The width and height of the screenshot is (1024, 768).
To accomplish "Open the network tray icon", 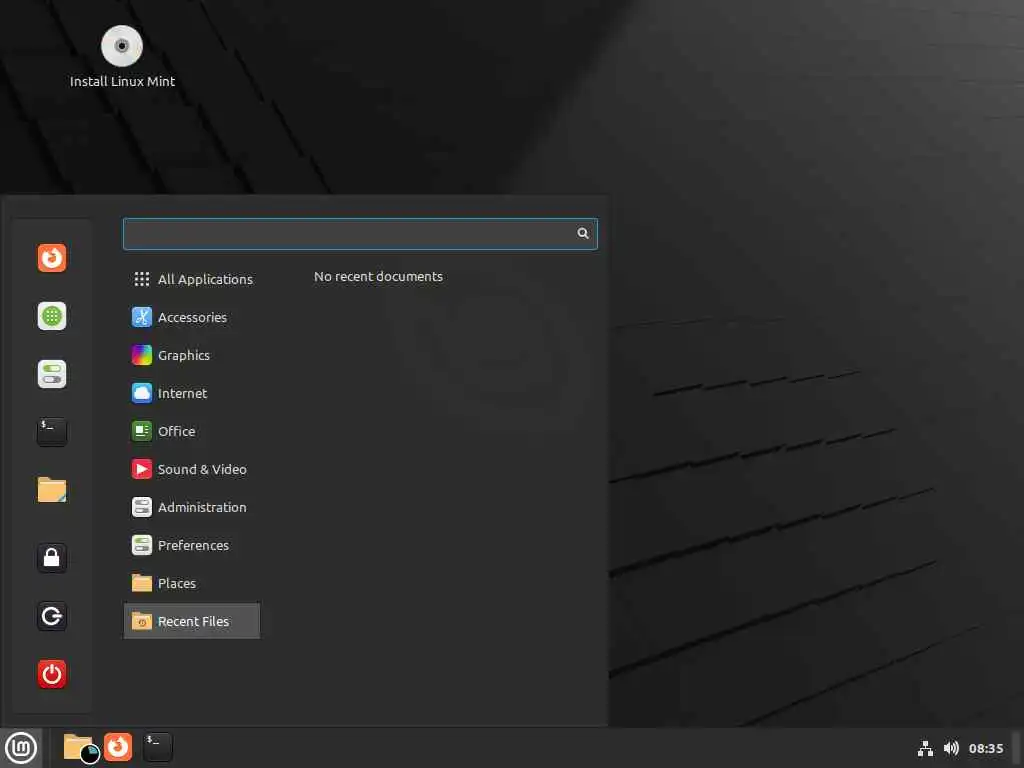I will tap(925, 748).
